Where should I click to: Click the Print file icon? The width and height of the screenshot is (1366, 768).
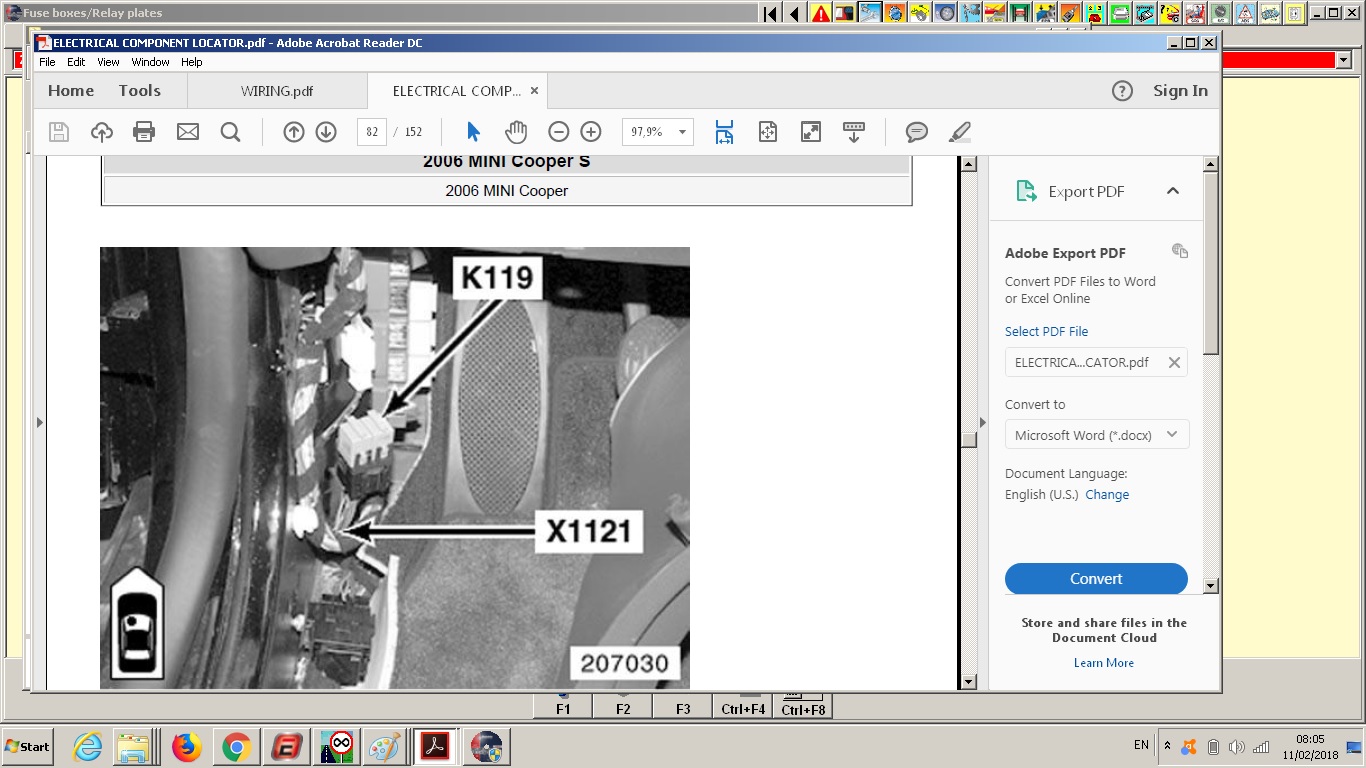click(144, 132)
